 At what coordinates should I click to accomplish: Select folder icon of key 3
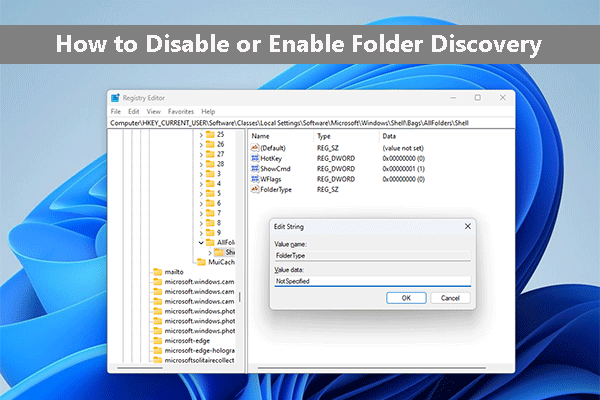(x=210, y=174)
